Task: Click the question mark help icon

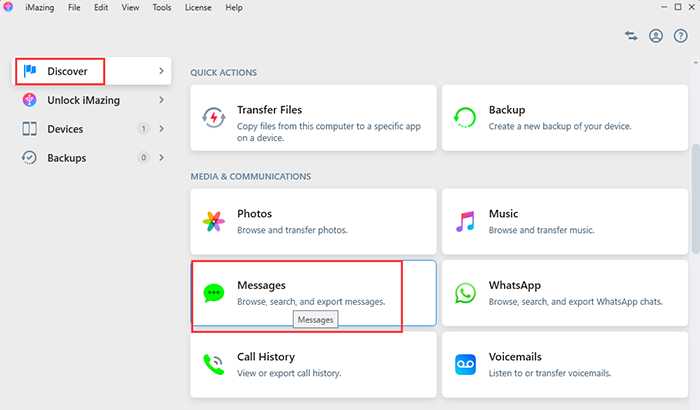Action: tap(681, 36)
